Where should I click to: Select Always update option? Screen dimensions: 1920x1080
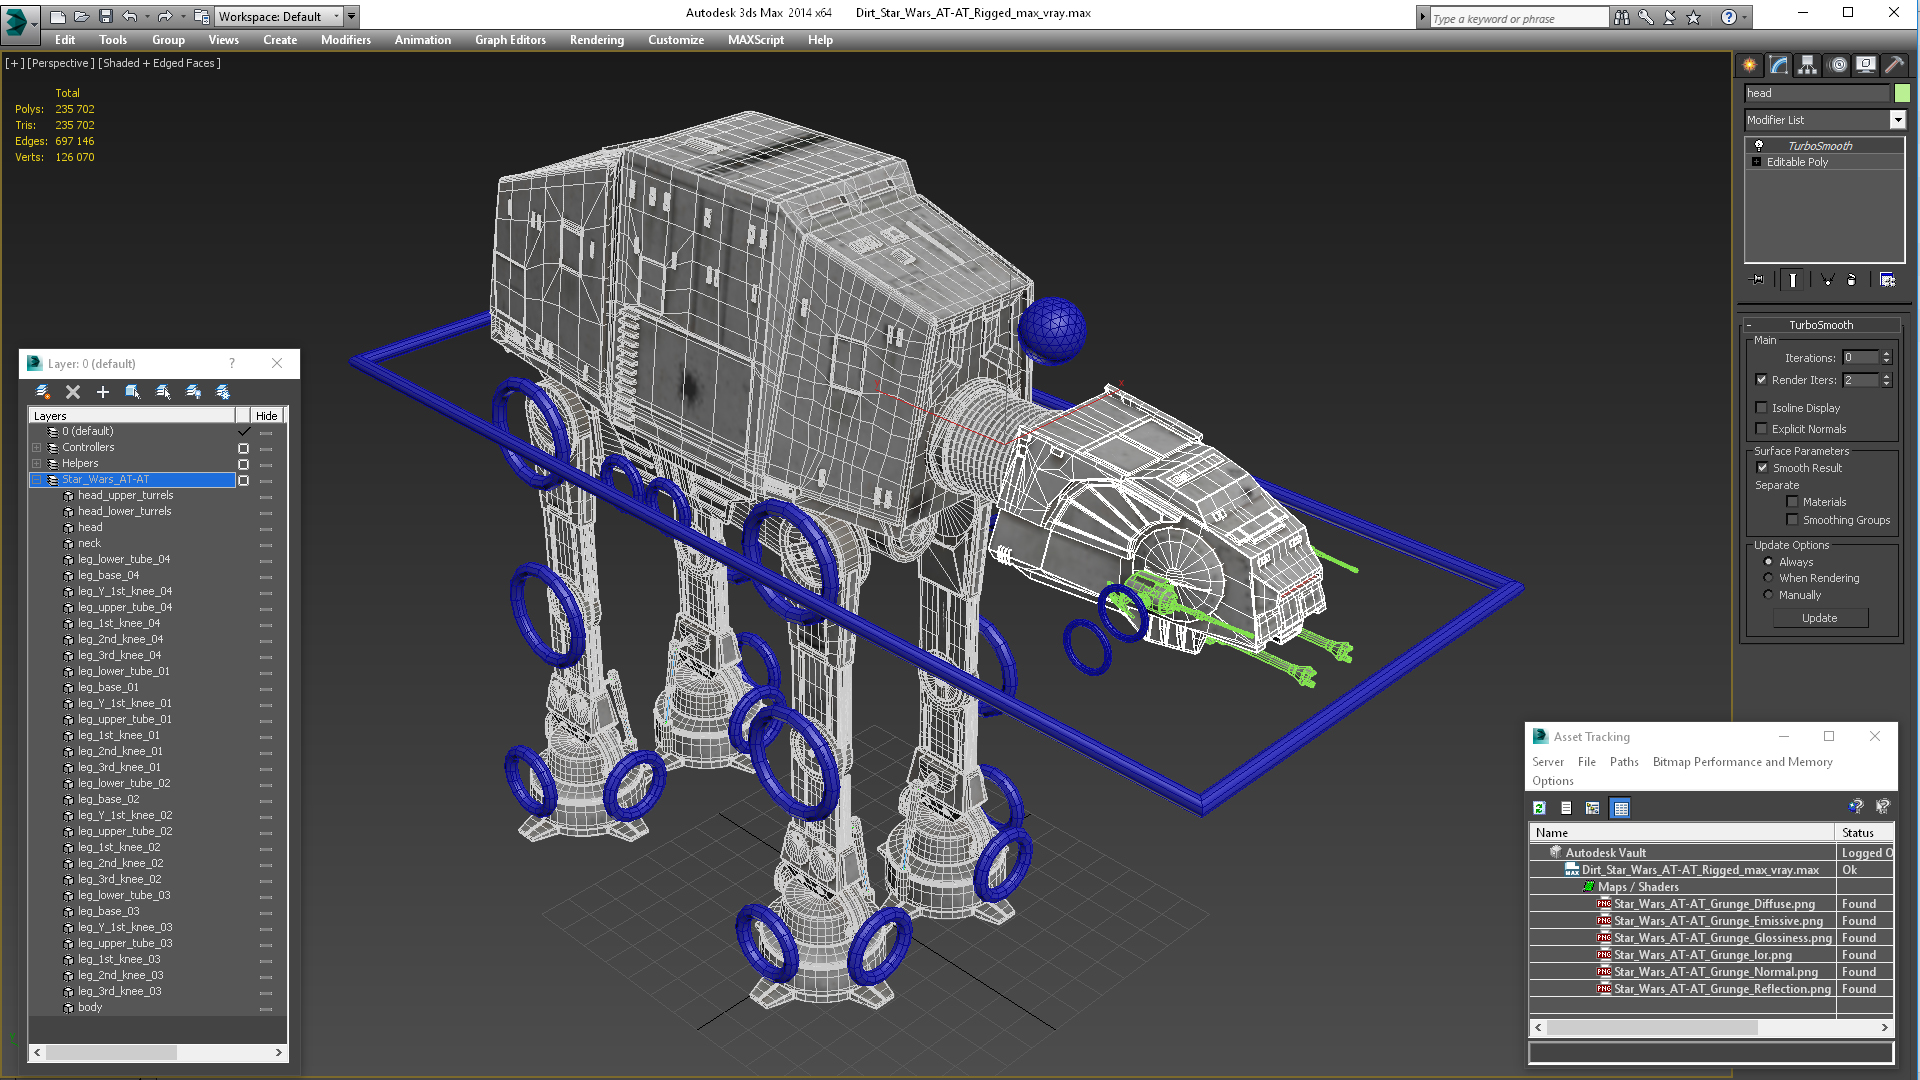[x=1769, y=562]
